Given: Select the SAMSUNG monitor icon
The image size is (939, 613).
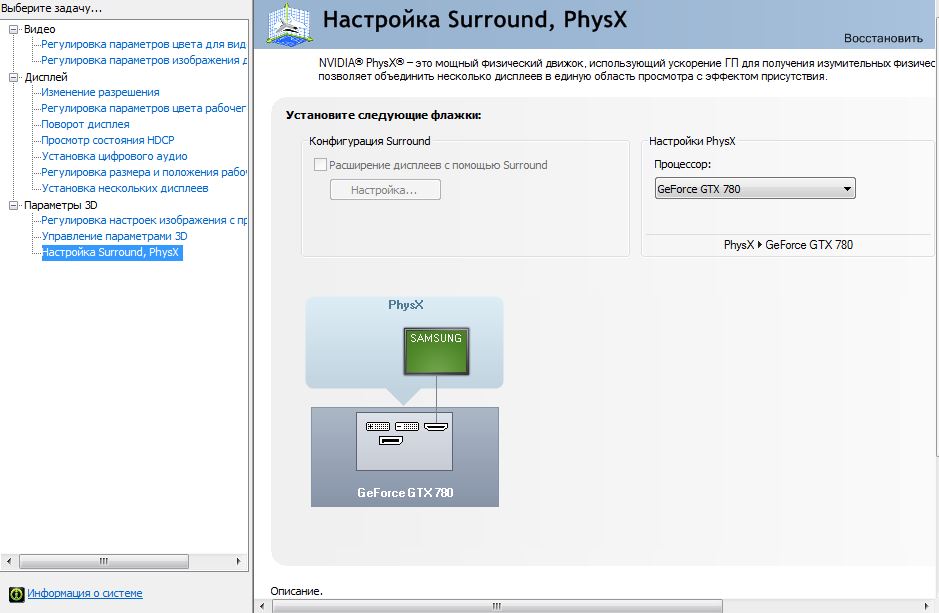Looking at the screenshot, I should [436, 351].
